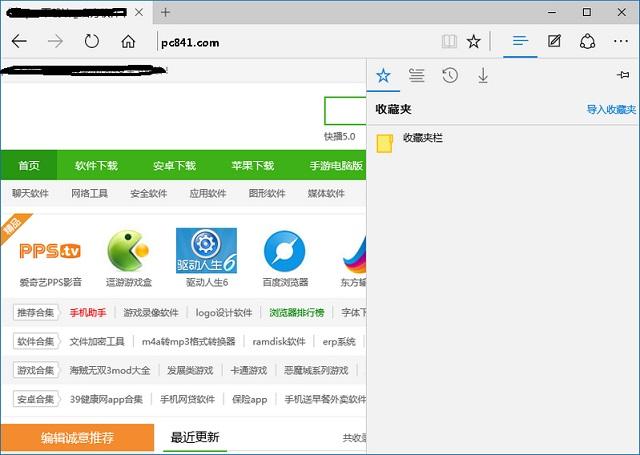Switch to the History tab
The image size is (640, 455).
(450, 75)
